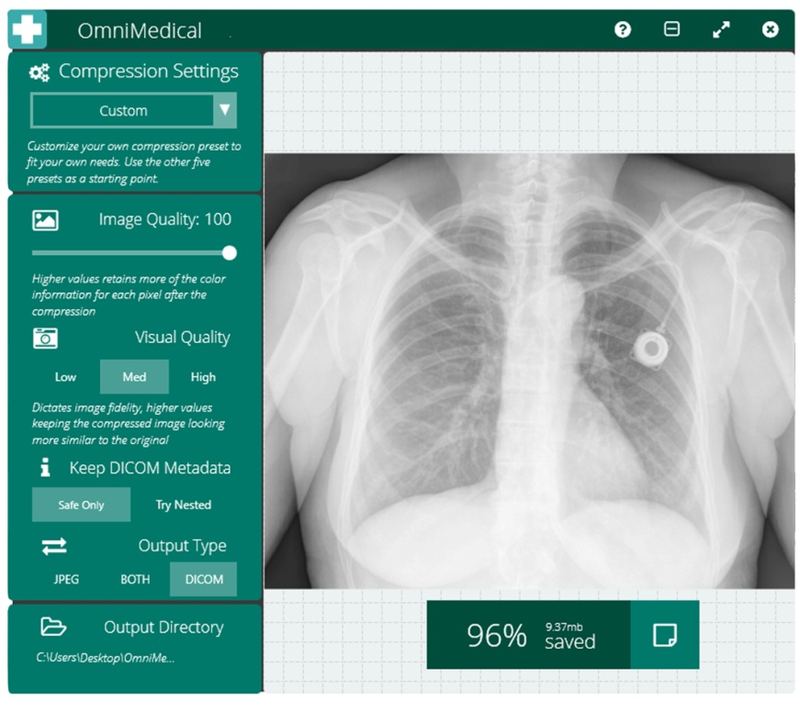The width and height of the screenshot is (800, 711).
Task: Click the Output Type heading
Action: tap(182, 546)
